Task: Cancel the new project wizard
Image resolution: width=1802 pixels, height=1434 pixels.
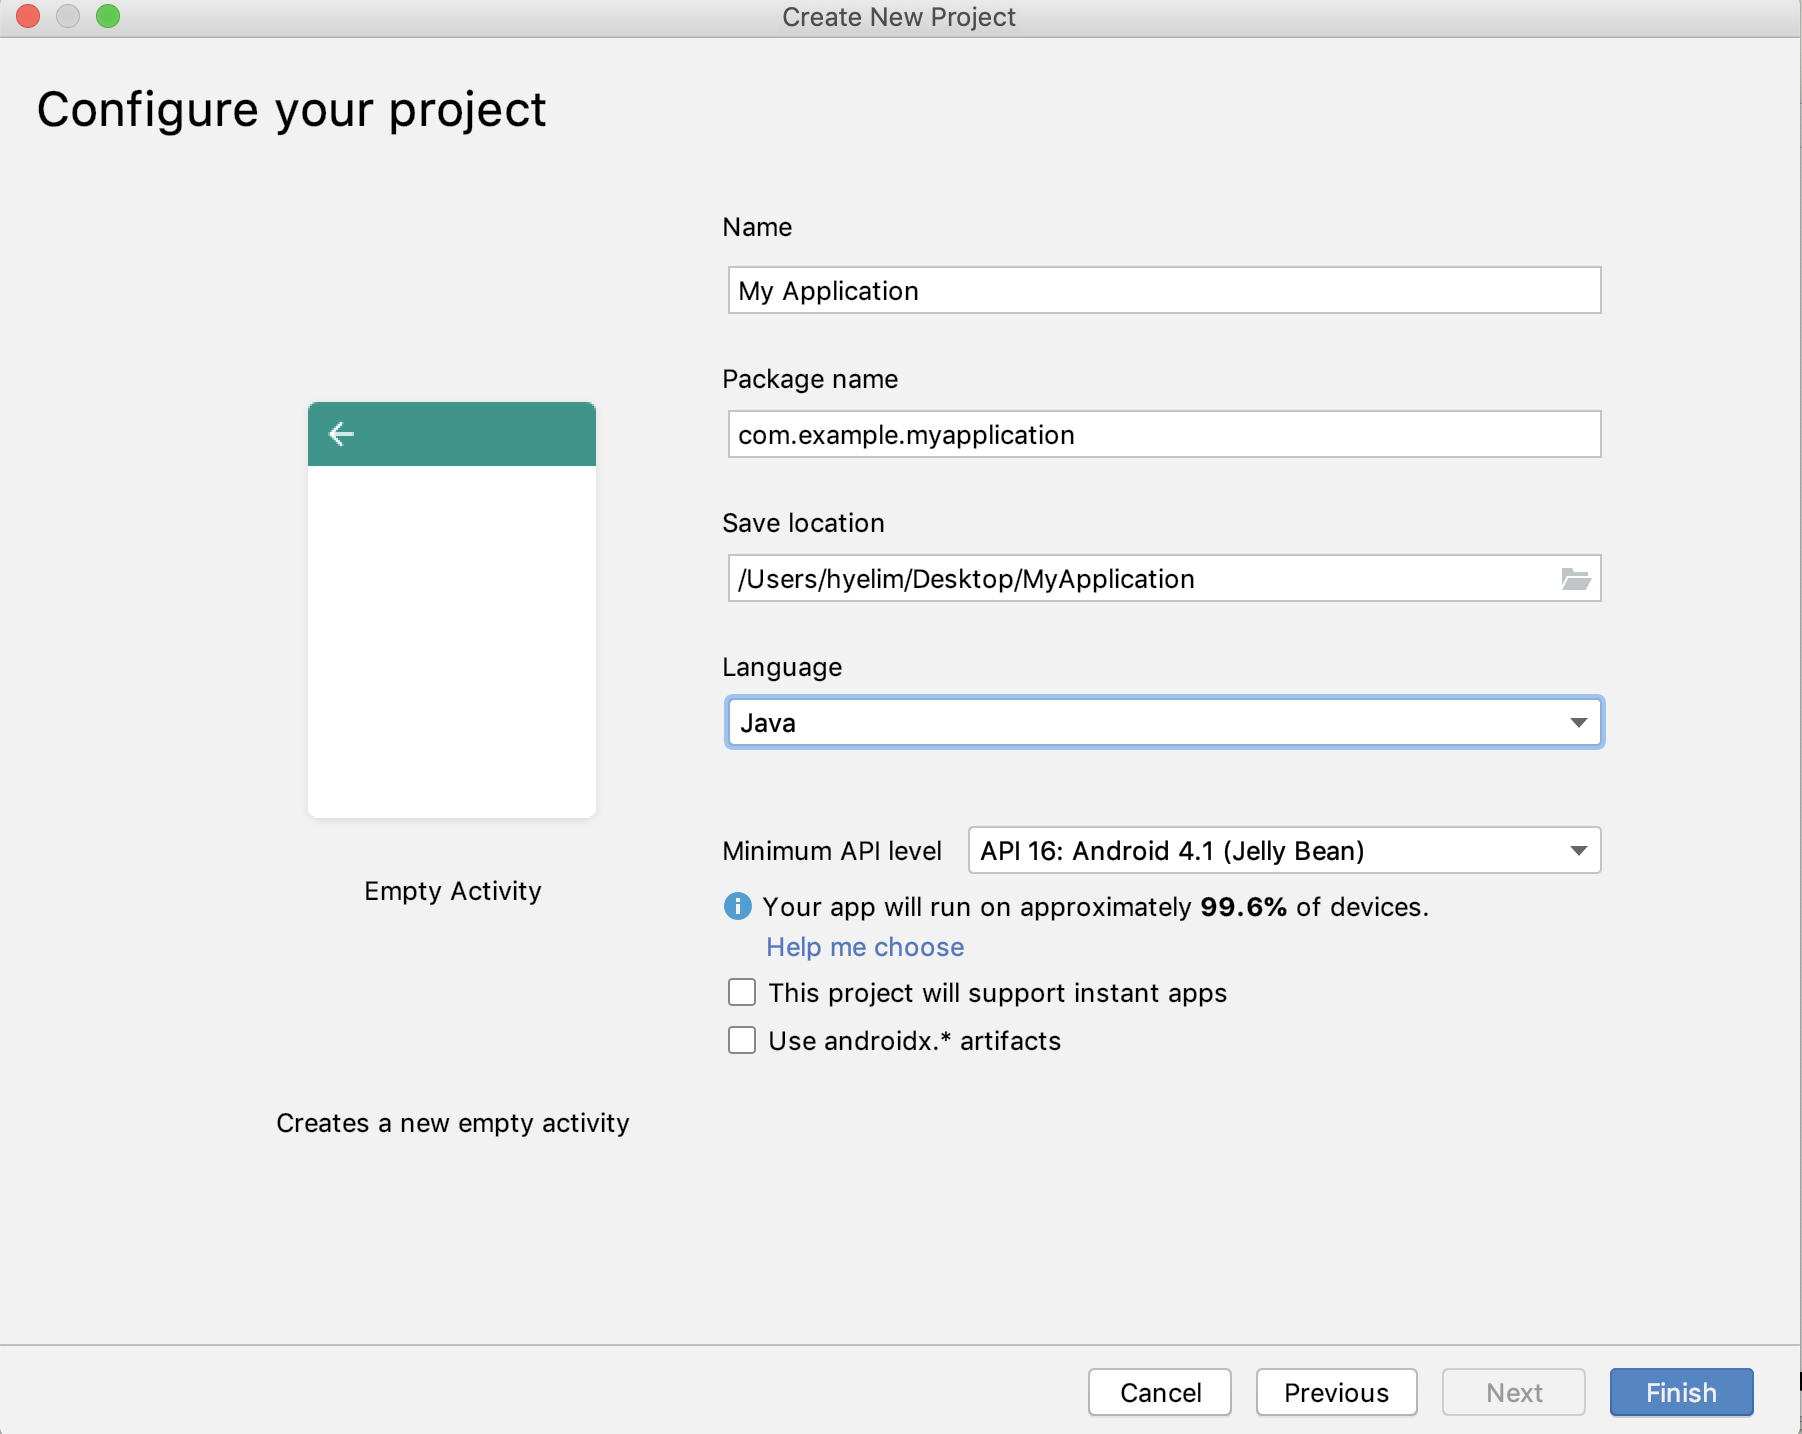Action: pos(1160,1392)
